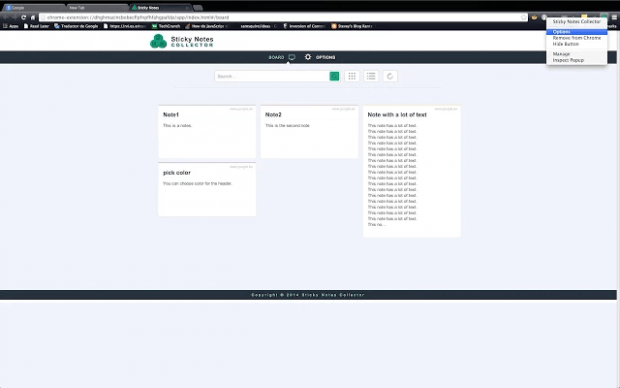Screen dimensions: 620x388
Task: Click the address bar URL
Action: (138, 17)
